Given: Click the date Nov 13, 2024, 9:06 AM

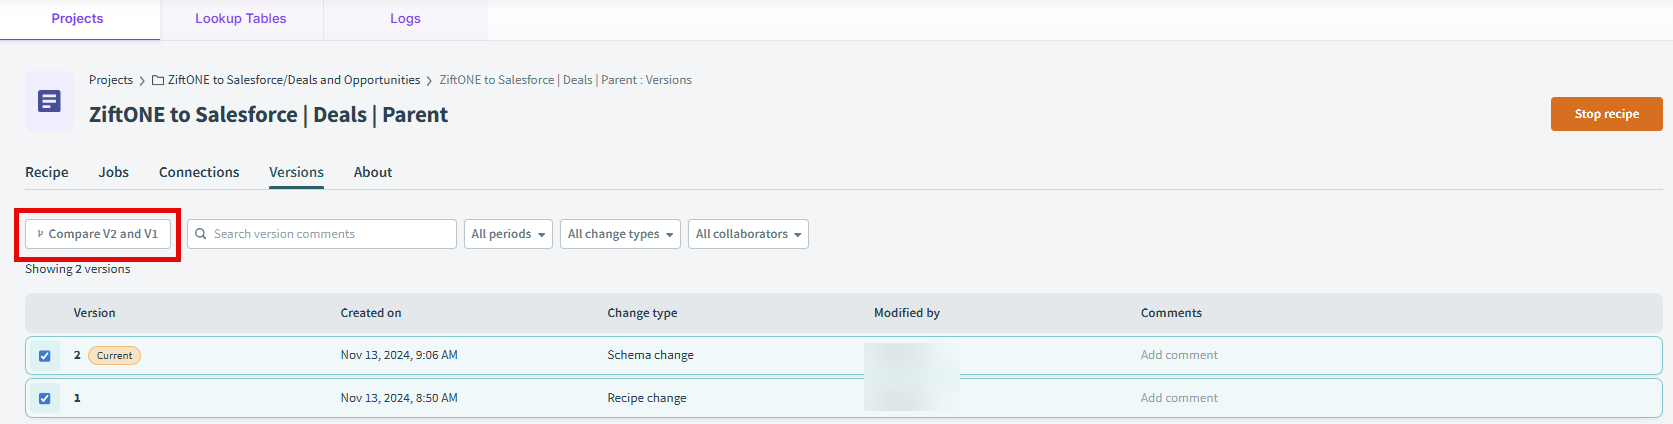Looking at the screenshot, I should (x=399, y=355).
